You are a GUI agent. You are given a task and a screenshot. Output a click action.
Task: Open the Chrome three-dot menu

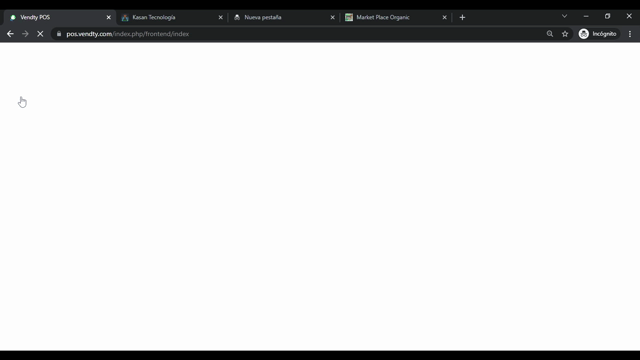click(630, 34)
